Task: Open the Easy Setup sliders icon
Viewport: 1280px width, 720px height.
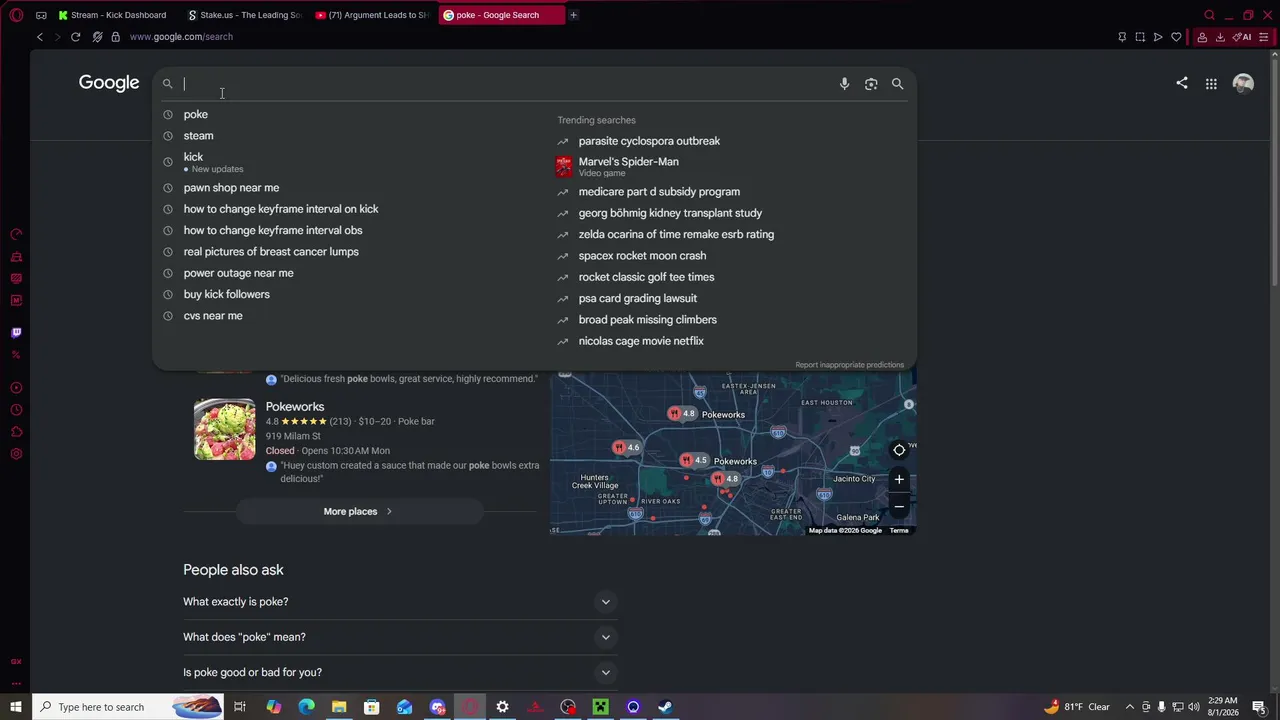Action: point(1264,37)
